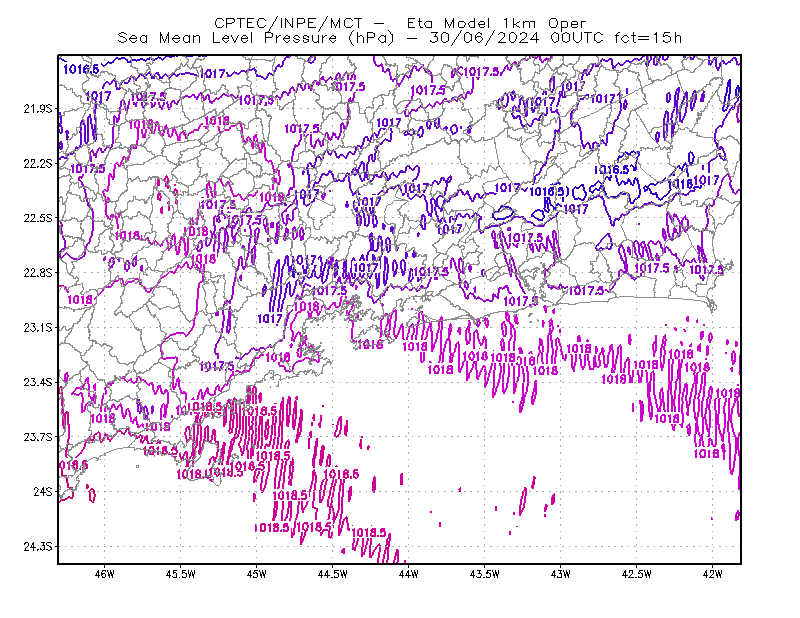This screenshot has width=800, height=618.
Task: Click the 21.9S latitude axis label
Action: [x=38, y=109]
